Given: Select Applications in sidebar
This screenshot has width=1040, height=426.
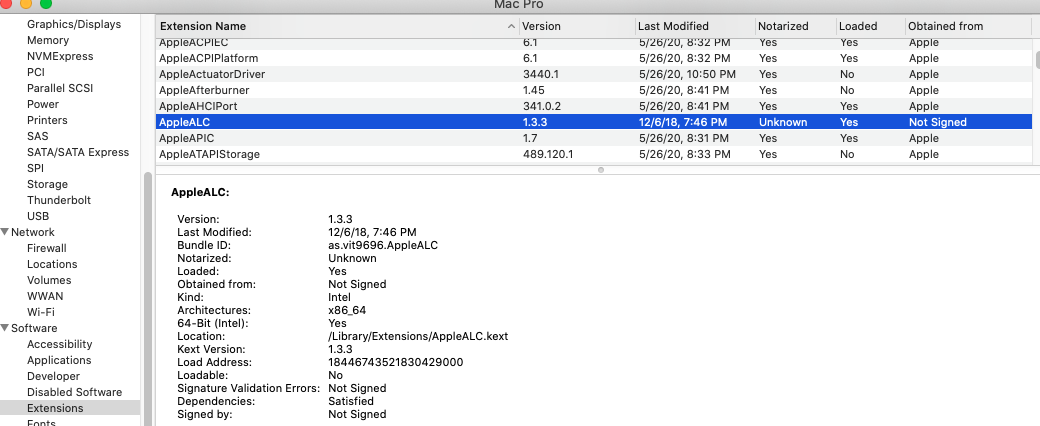Looking at the screenshot, I should click(x=59, y=360).
